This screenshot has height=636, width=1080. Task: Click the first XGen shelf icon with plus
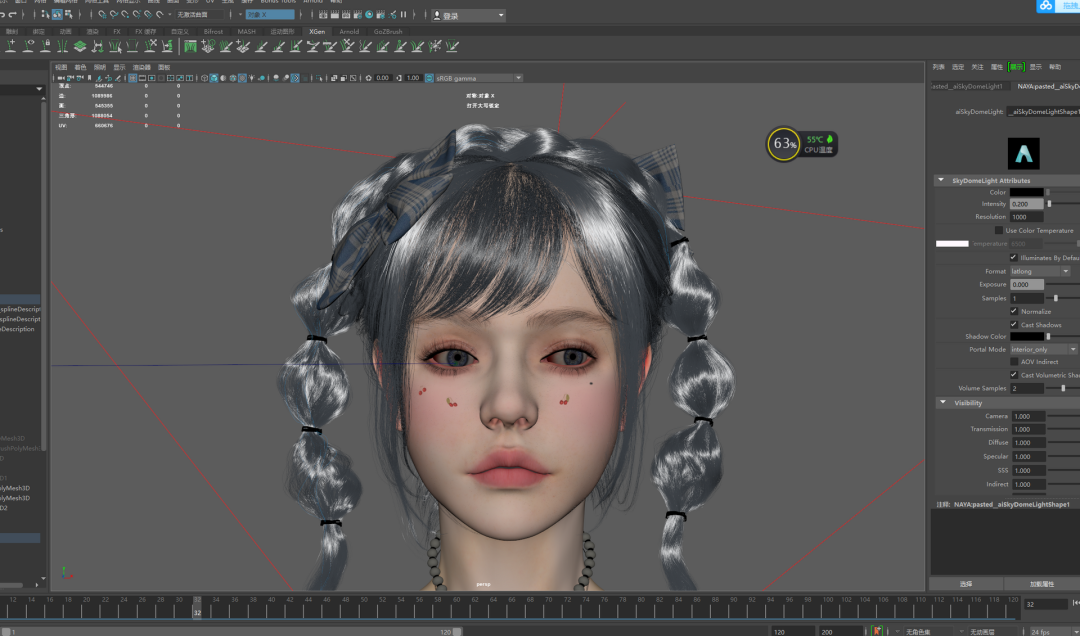(11, 46)
